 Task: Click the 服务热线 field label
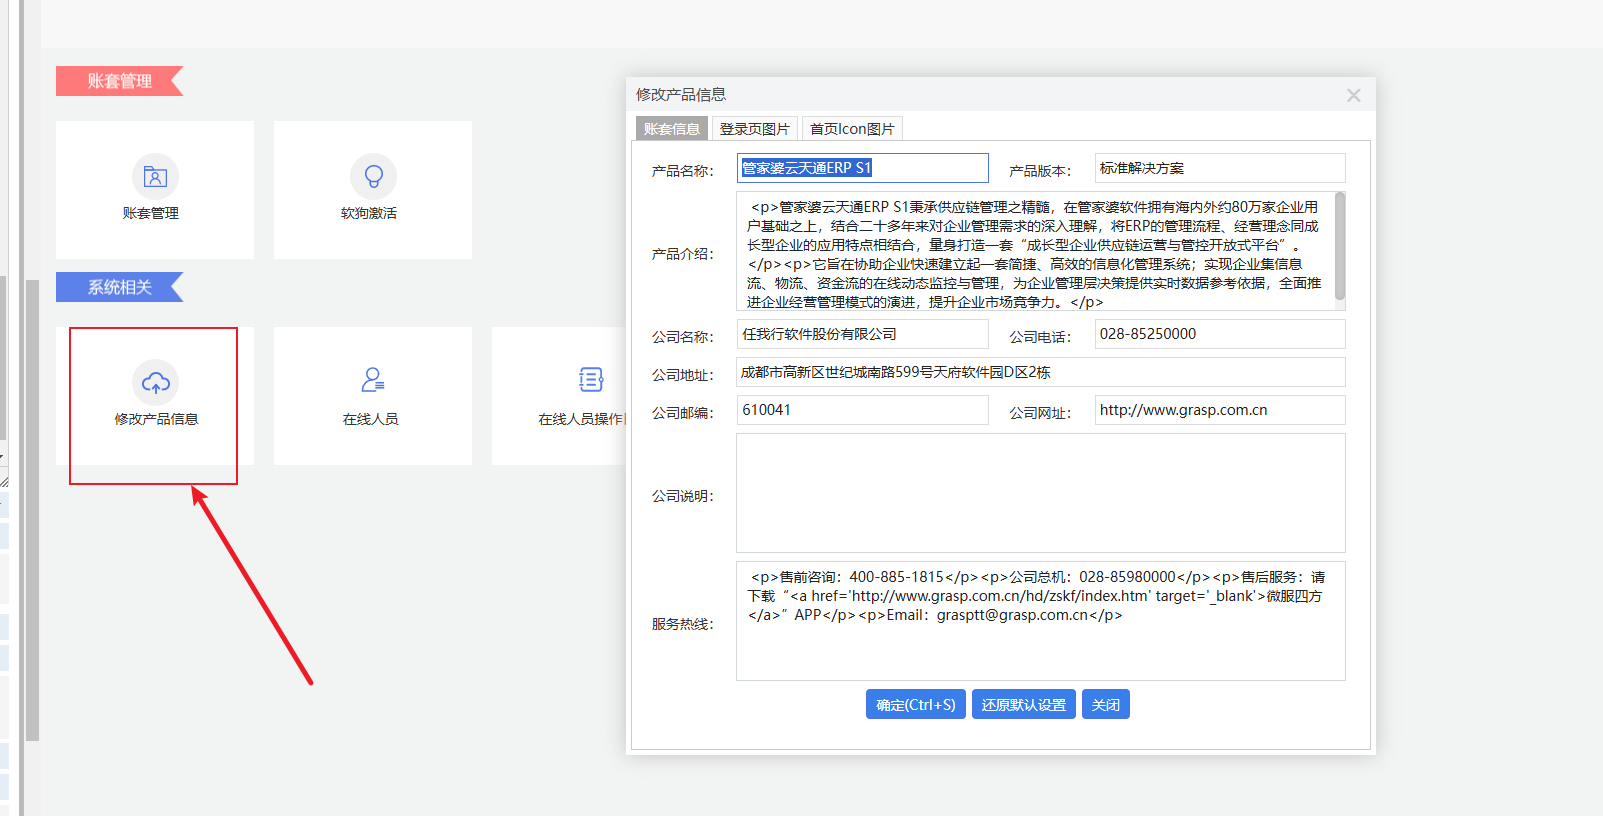click(683, 624)
